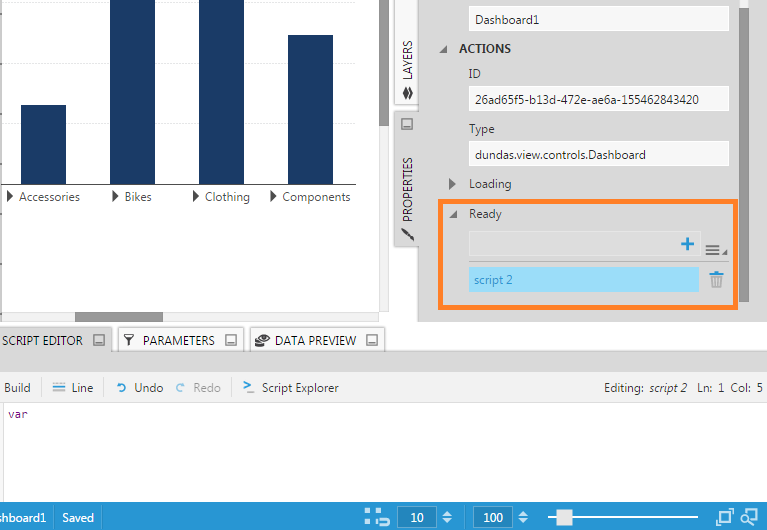Click the canvas horizontal scrollbar thumb
Viewport: 767px width, 530px height.
pos(119,317)
